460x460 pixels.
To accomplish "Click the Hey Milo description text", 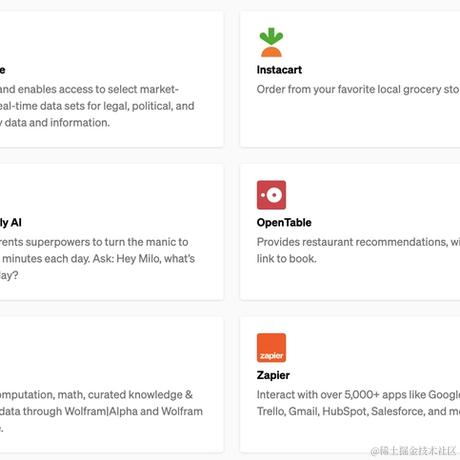I will [97, 259].
